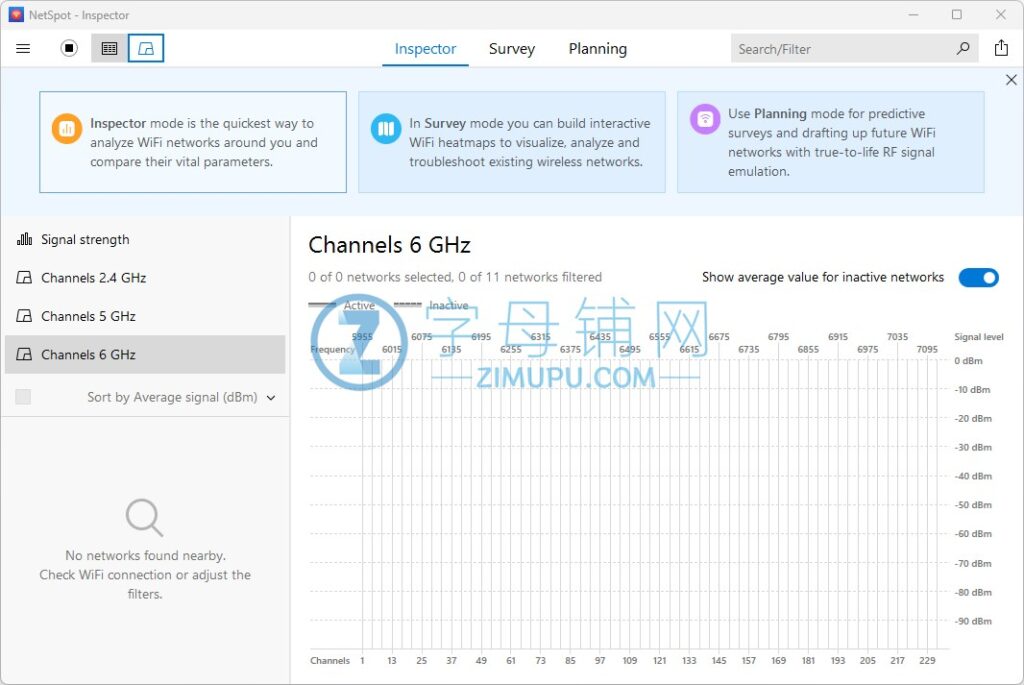Click the 7095 frequency label
This screenshot has width=1024, height=685.
927,349
